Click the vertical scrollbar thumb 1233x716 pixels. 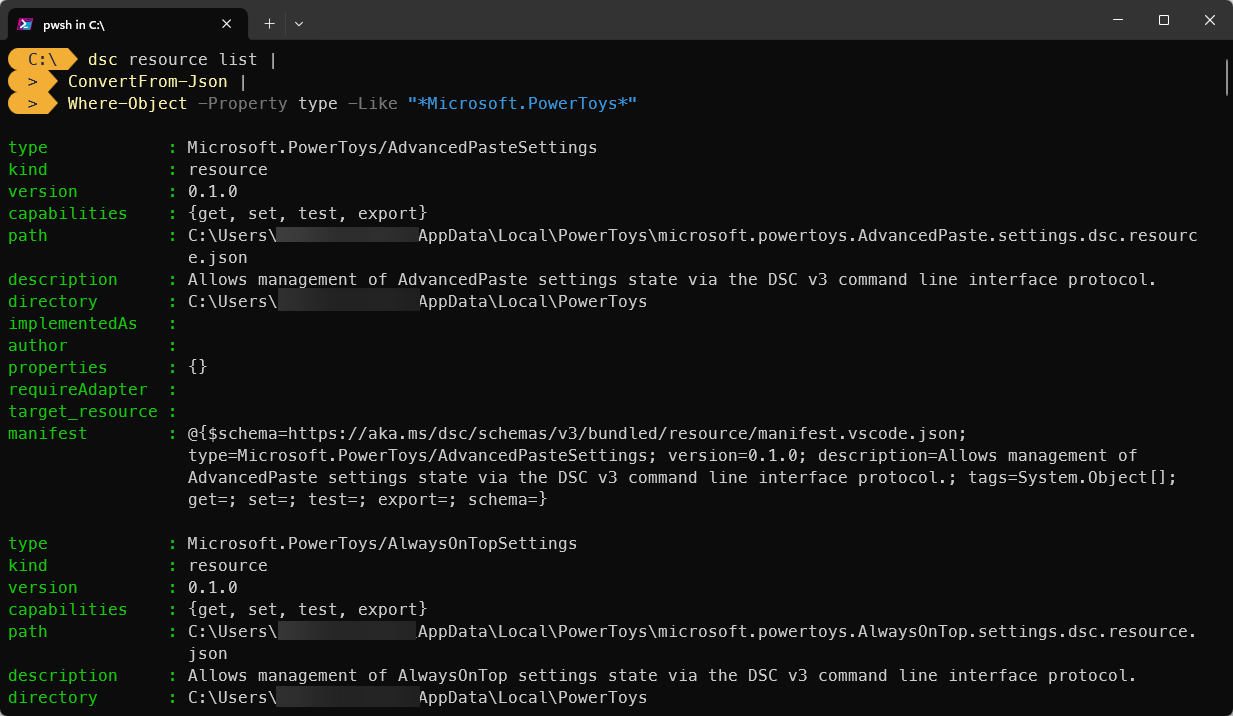click(x=1226, y=76)
